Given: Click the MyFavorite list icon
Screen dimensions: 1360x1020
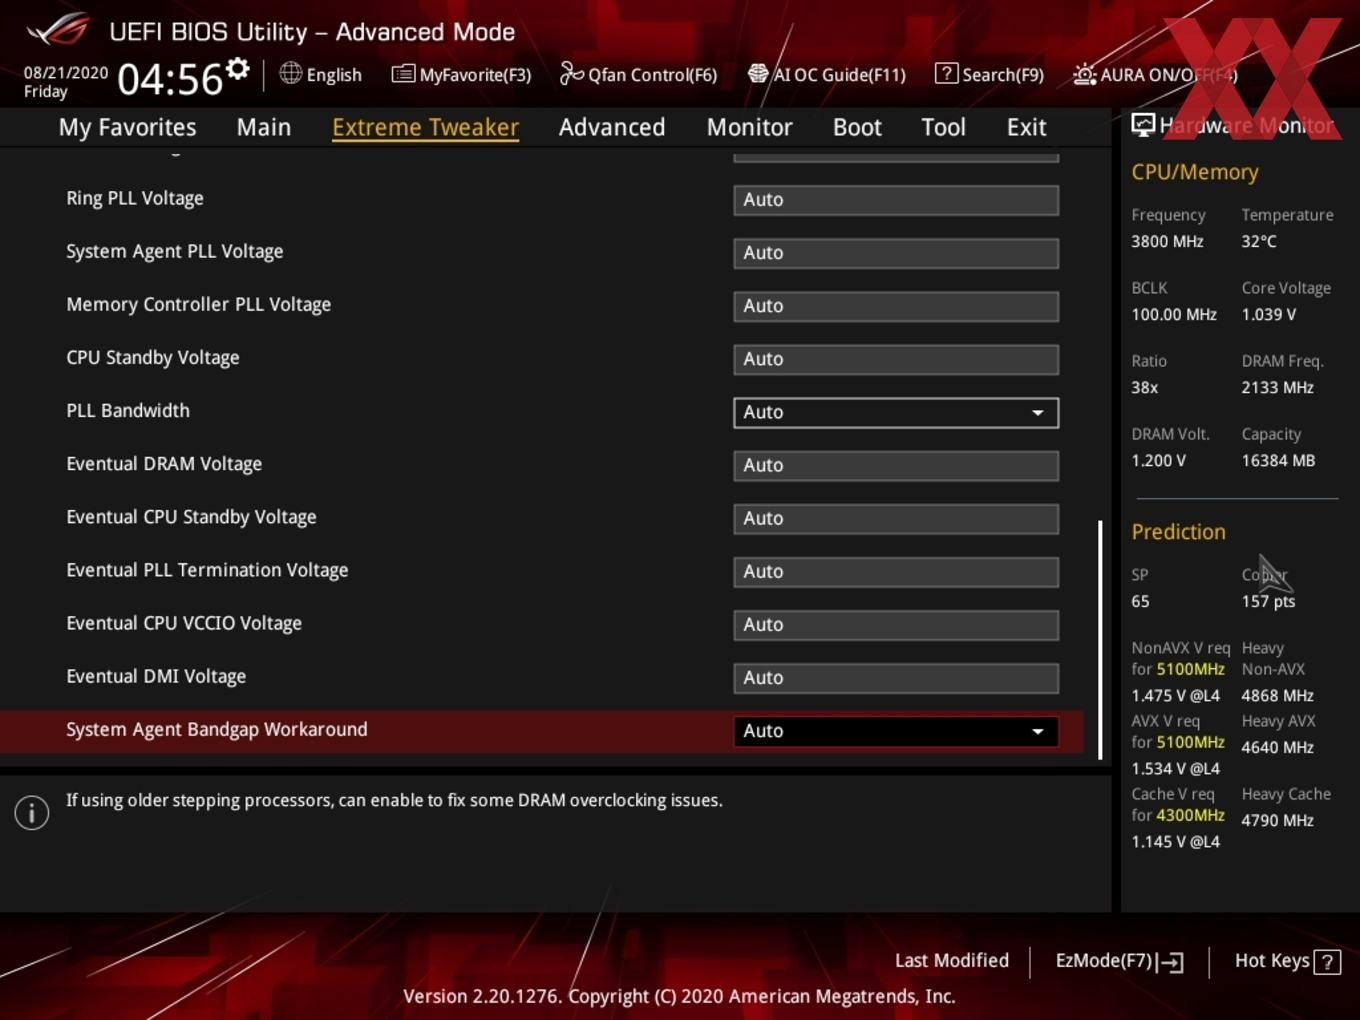Looking at the screenshot, I should [403, 74].
